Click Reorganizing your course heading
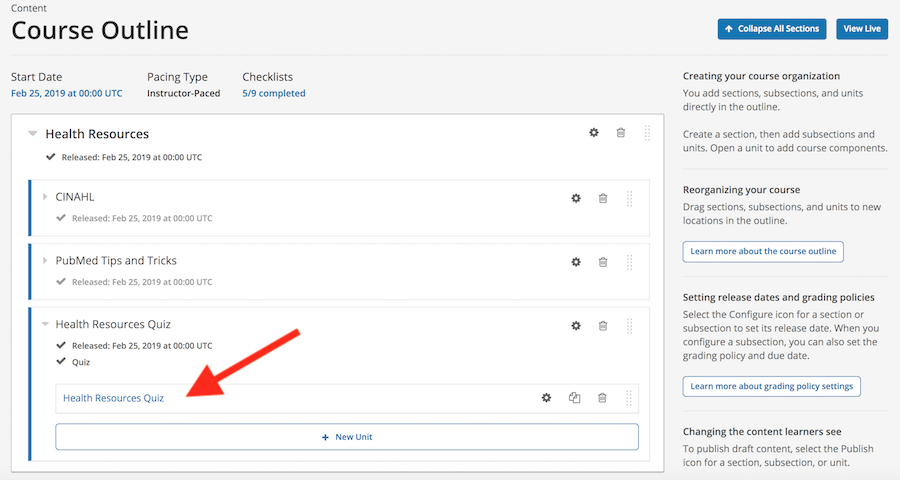 741,189
